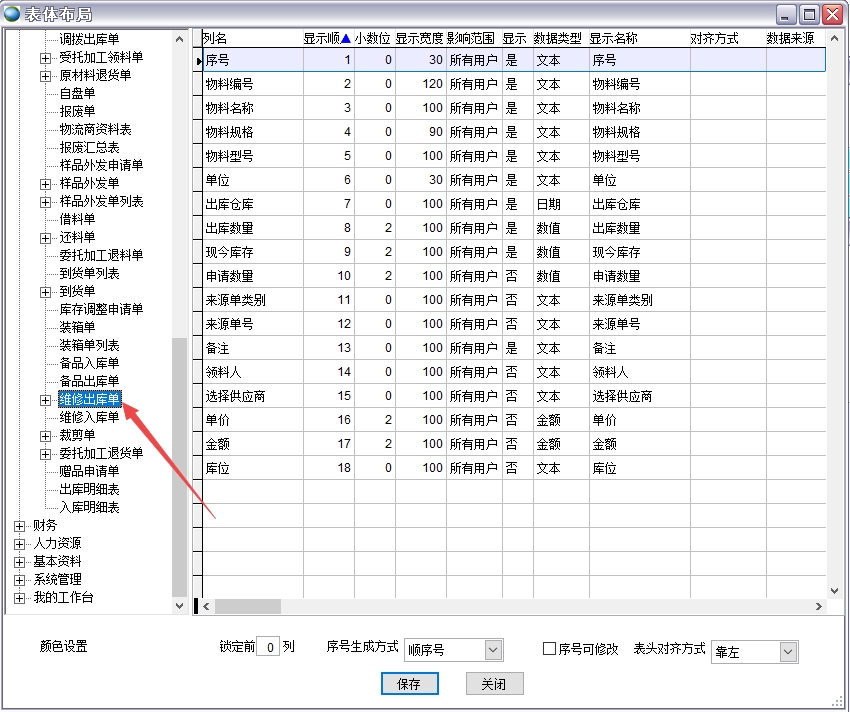Expand the 人力资源 tree node
850x712 pixels.
tap(19, 543)
